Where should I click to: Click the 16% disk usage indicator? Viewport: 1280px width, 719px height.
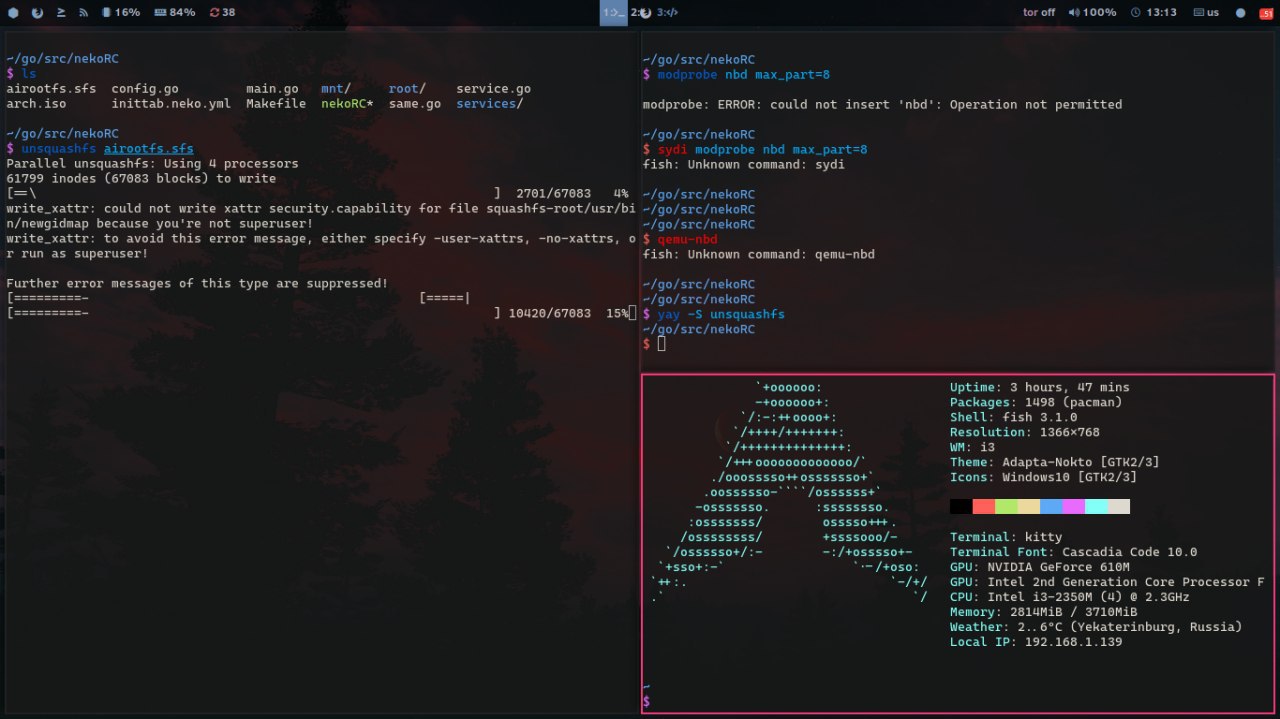[x=121, y=13]
